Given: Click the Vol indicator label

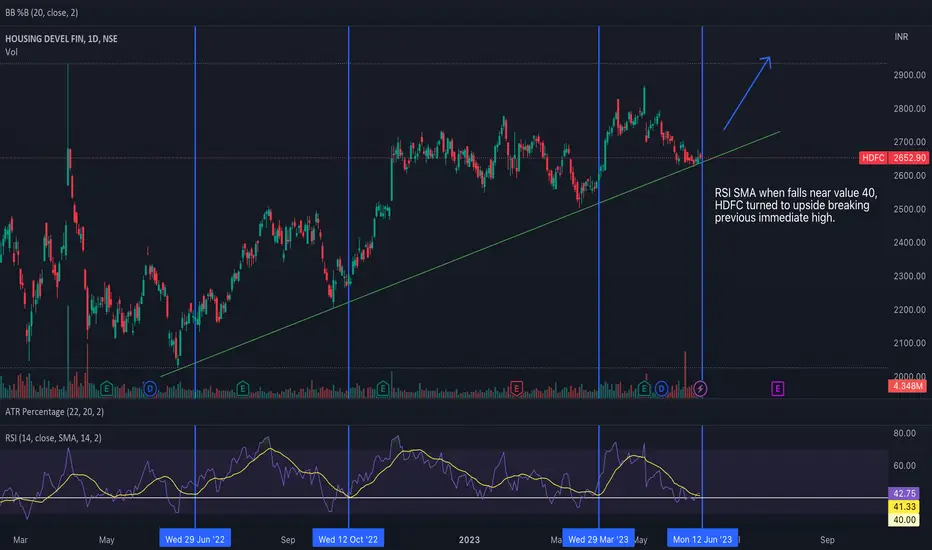Looking at the screenshot, I should (x=11, y=52).
